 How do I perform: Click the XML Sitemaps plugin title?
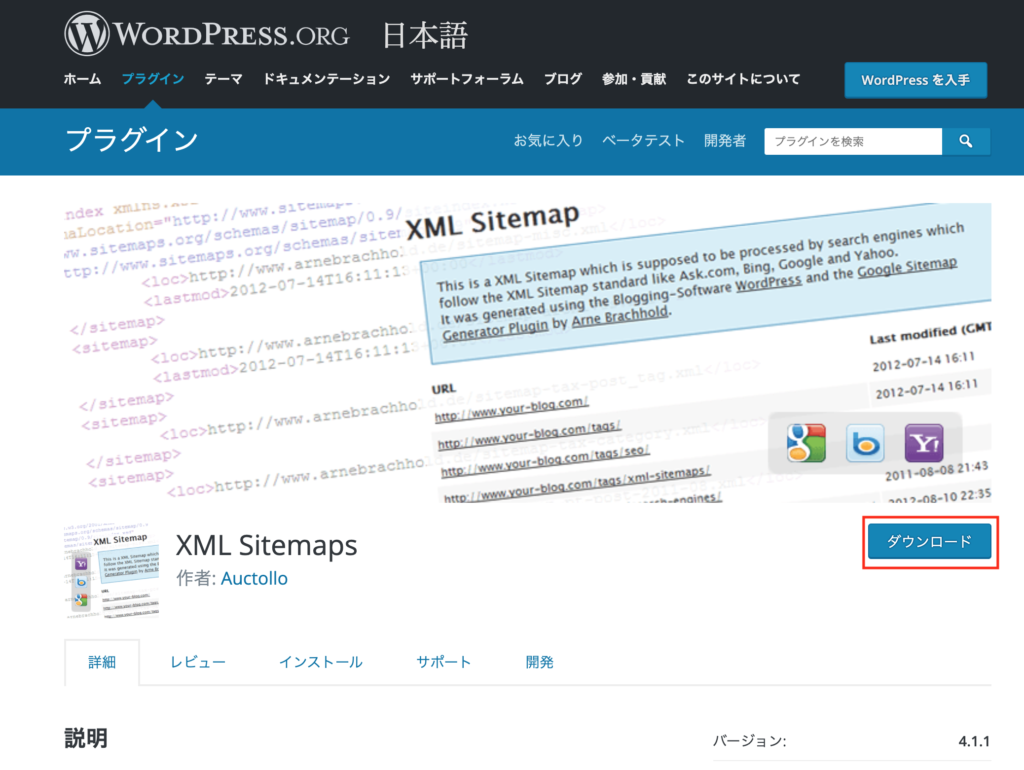click(x=266, y=545)
